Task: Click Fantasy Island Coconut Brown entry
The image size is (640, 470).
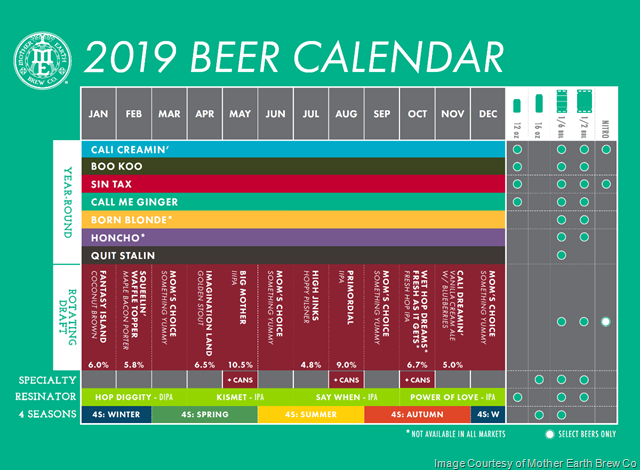Action: pos(99,317)
